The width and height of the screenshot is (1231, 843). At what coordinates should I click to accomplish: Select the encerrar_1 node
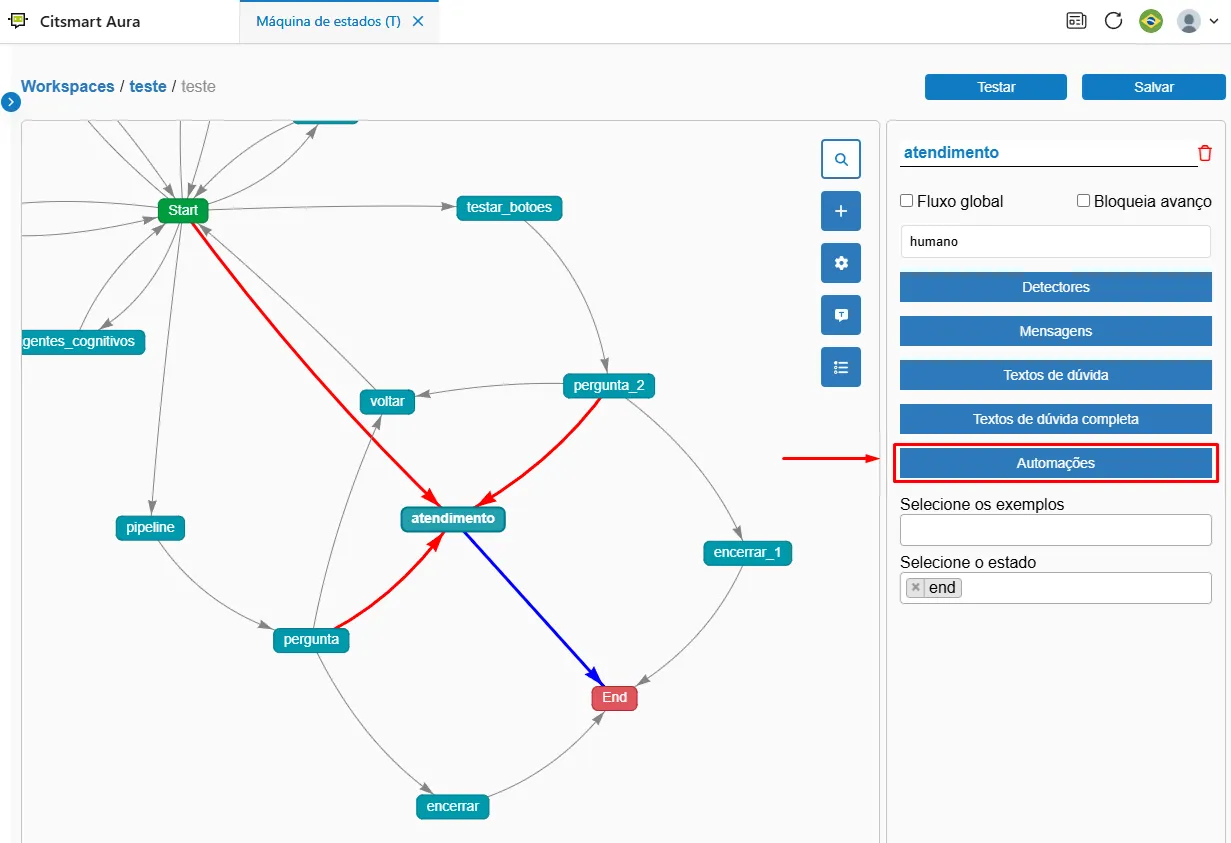pos(748,553)
